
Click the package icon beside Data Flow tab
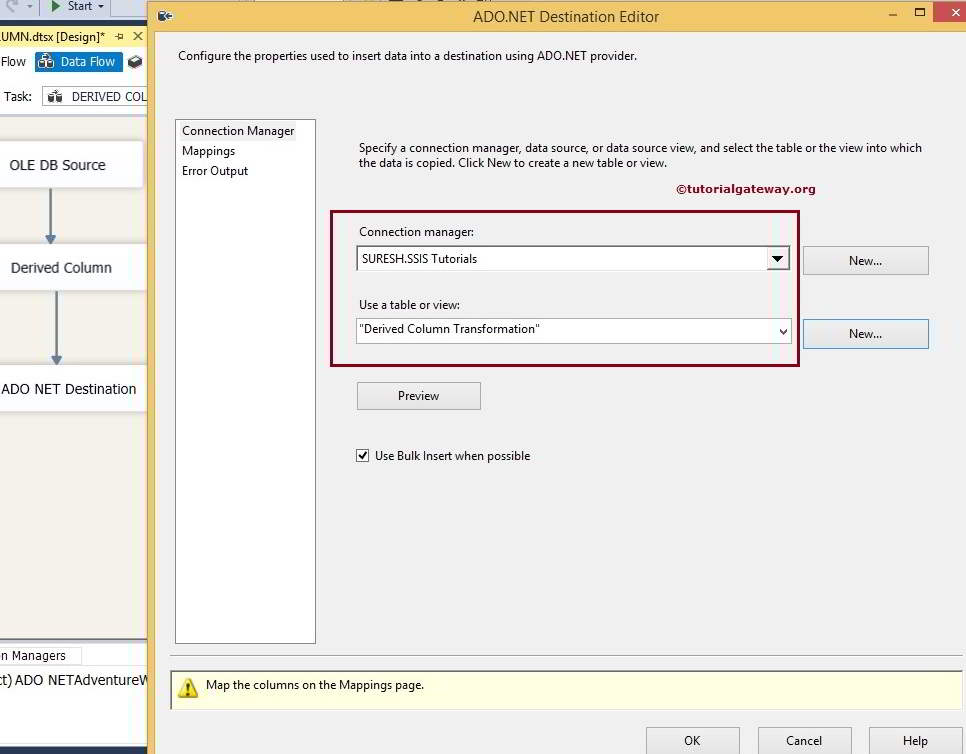[x=135, y=62]
